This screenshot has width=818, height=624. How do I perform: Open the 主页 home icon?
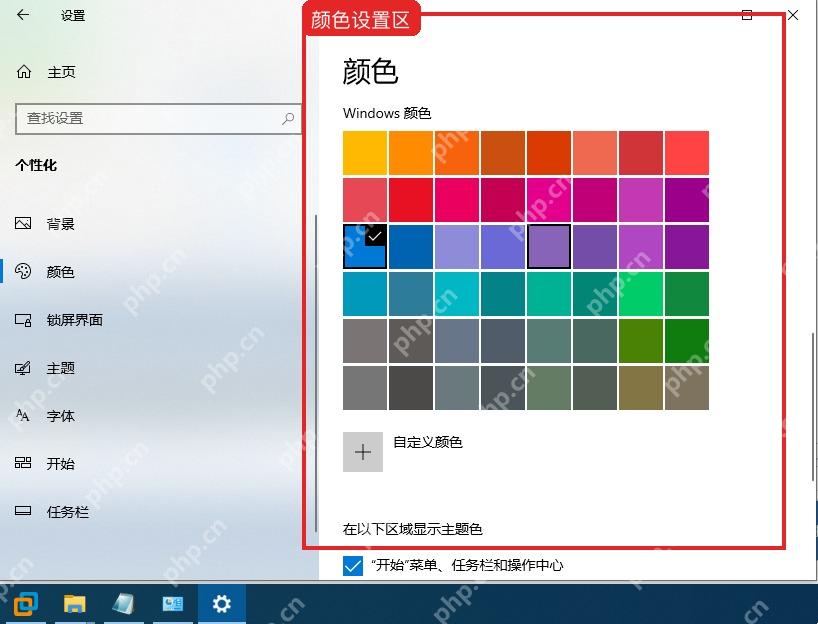coord(24,71)
